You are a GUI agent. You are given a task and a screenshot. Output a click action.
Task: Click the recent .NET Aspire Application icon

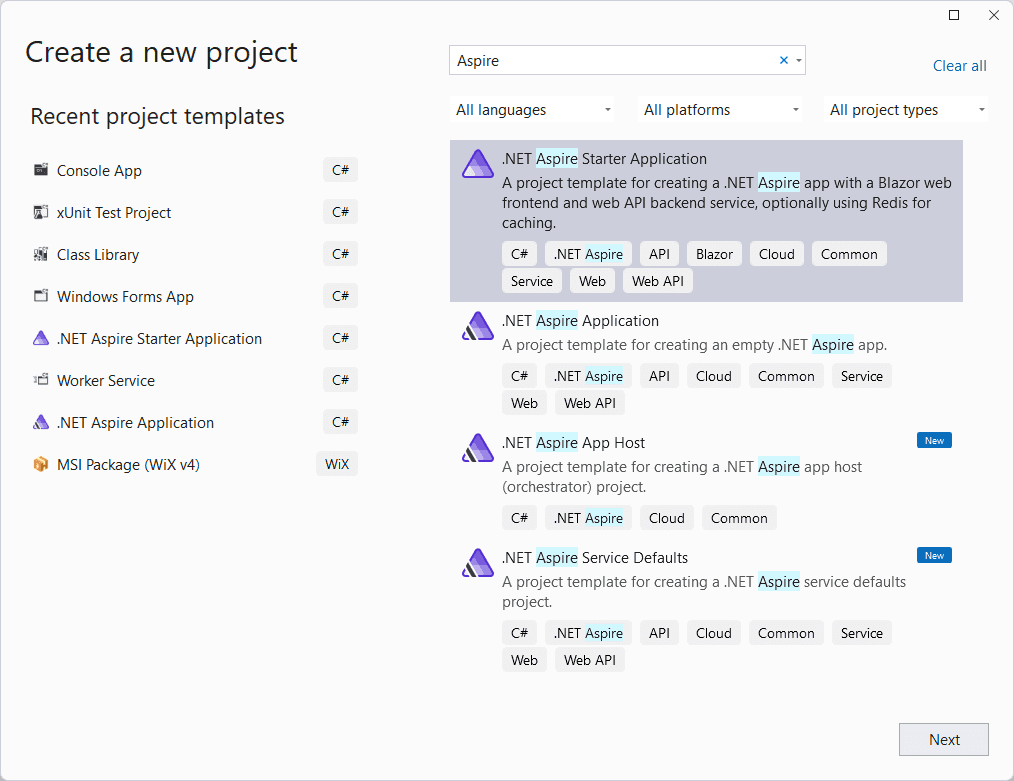pyautogui.click(x=41, y=422)
